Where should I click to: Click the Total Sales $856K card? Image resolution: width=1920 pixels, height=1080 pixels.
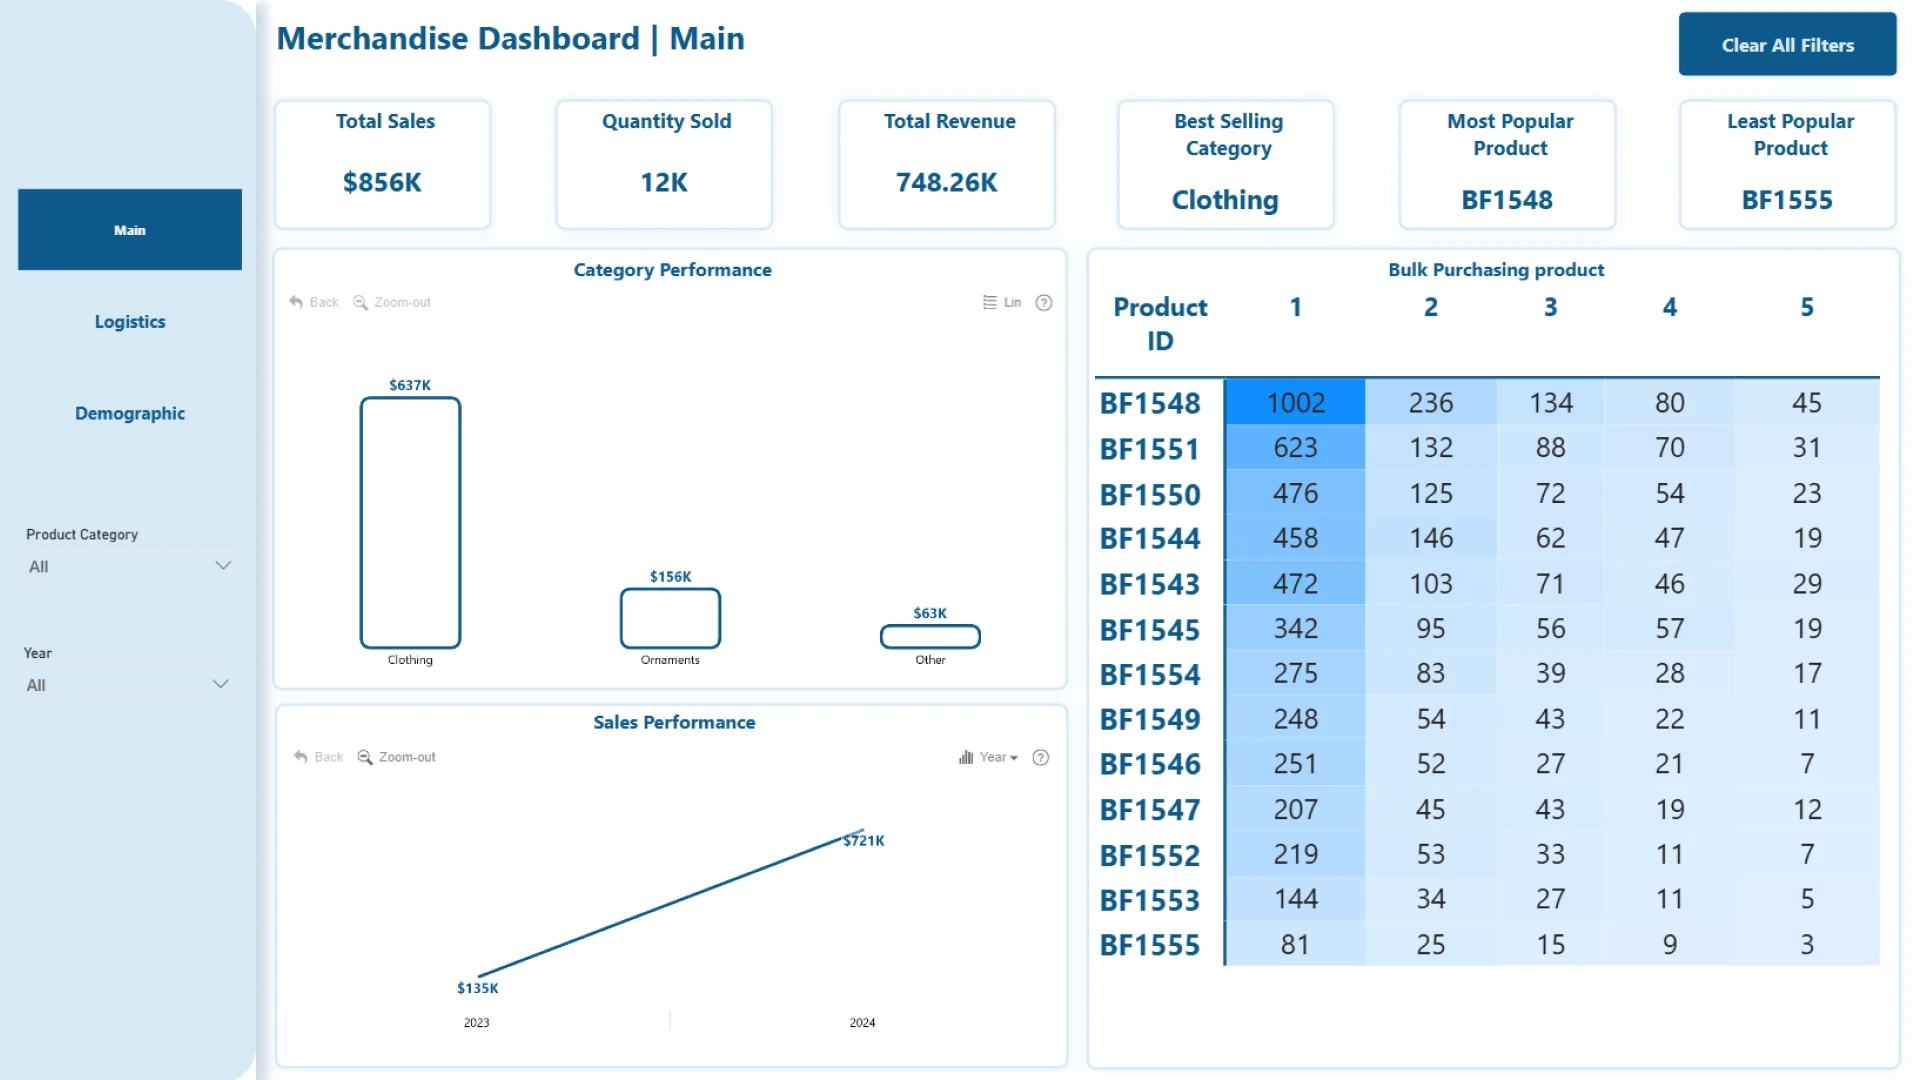[383, 165]
